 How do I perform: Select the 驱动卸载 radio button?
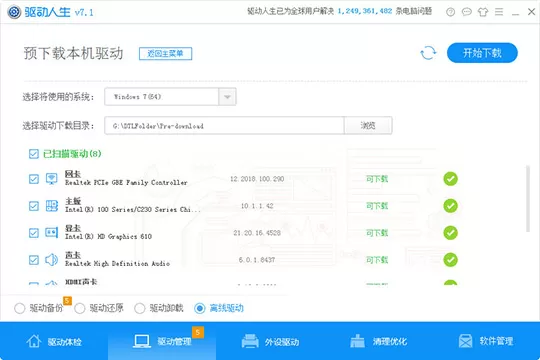tap(139, 308)
